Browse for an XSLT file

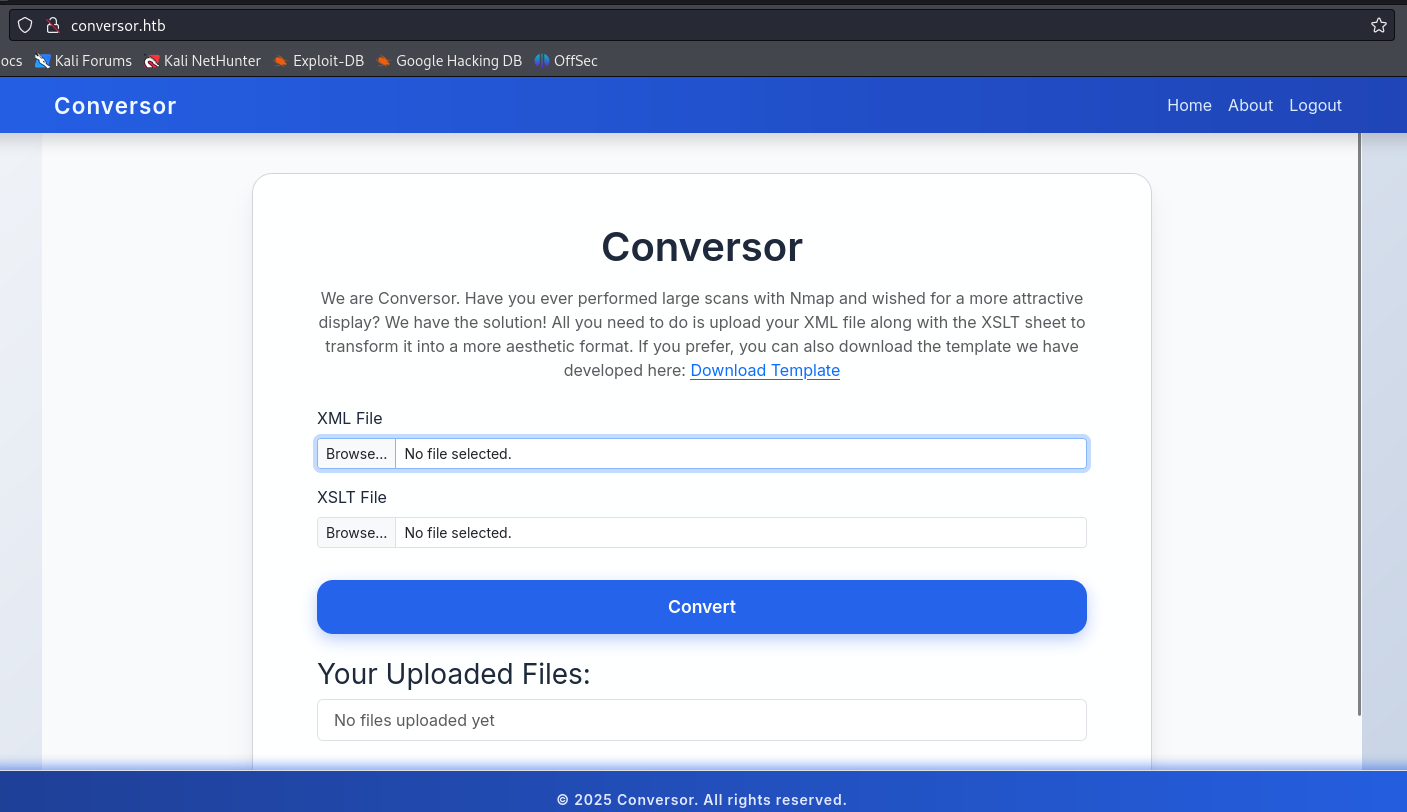(356, 533)
